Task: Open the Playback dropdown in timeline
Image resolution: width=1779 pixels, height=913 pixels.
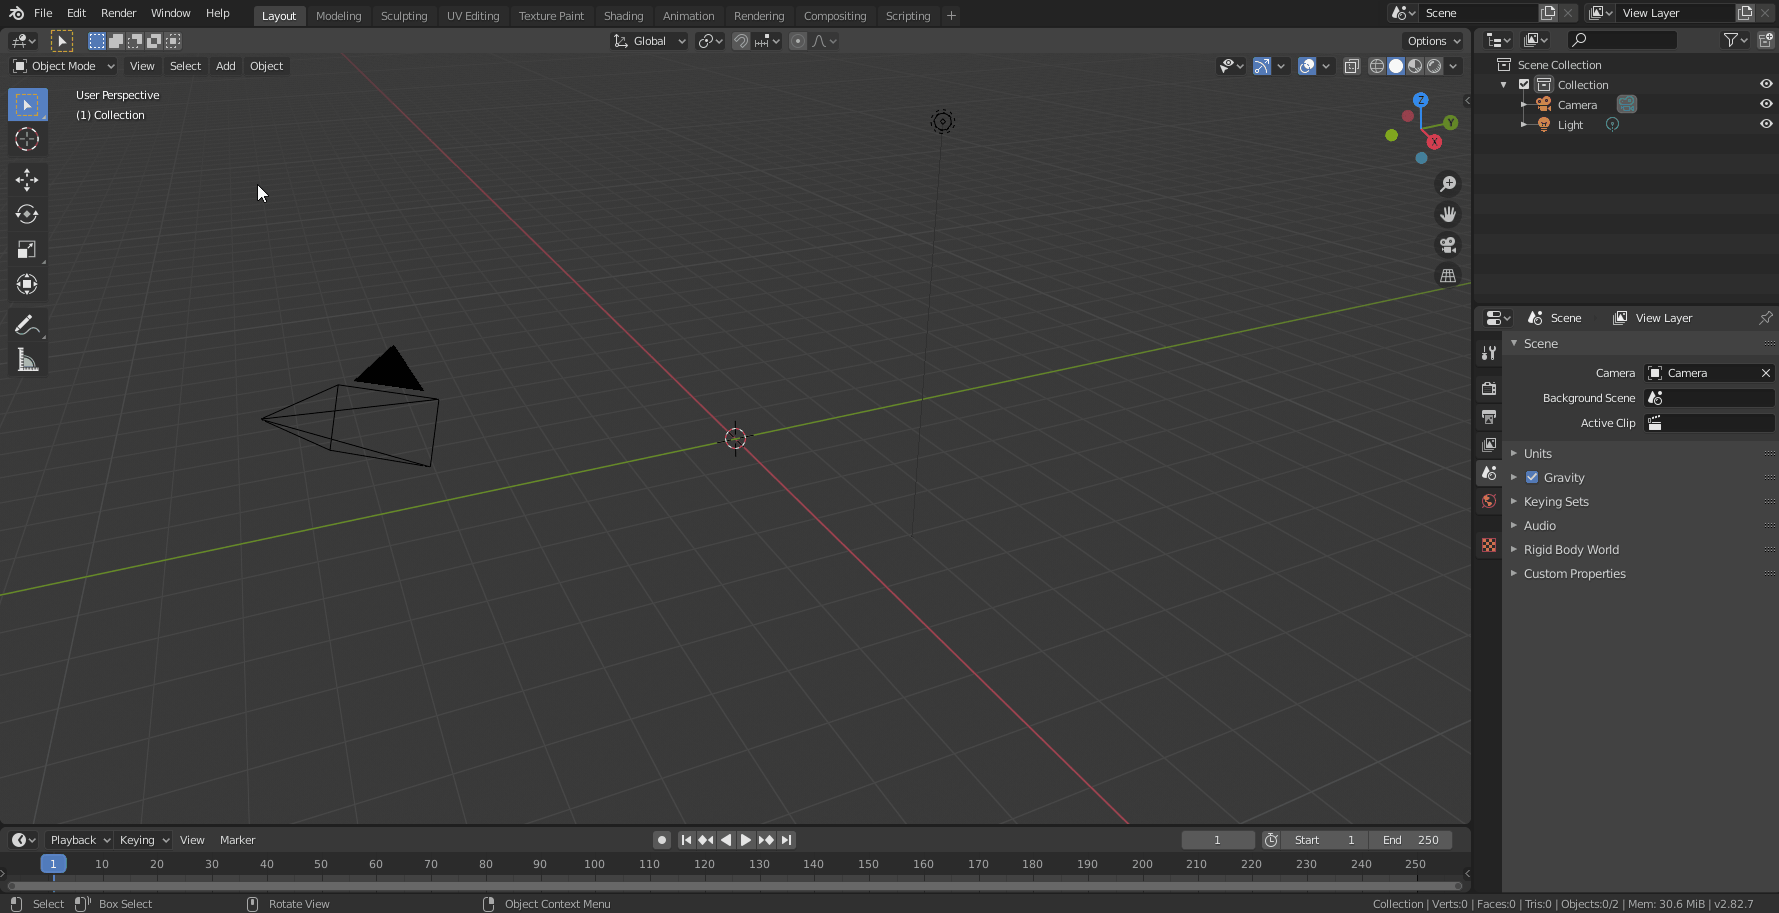Action: point(79,840)
